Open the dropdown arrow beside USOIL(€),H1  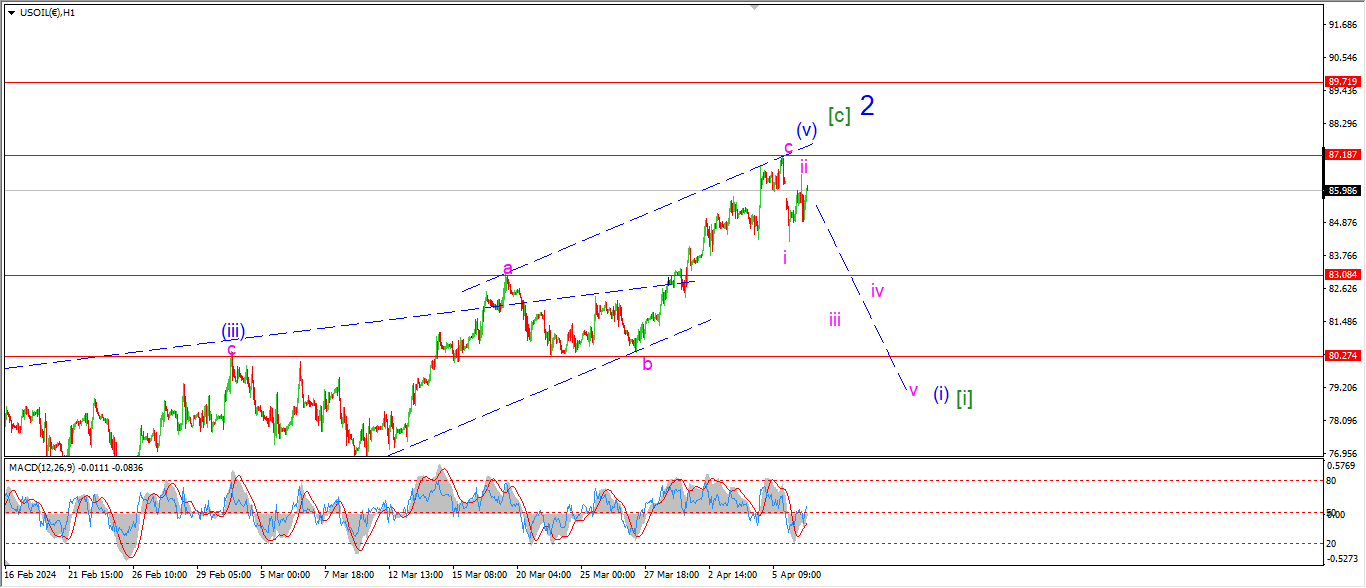point(11,13)
